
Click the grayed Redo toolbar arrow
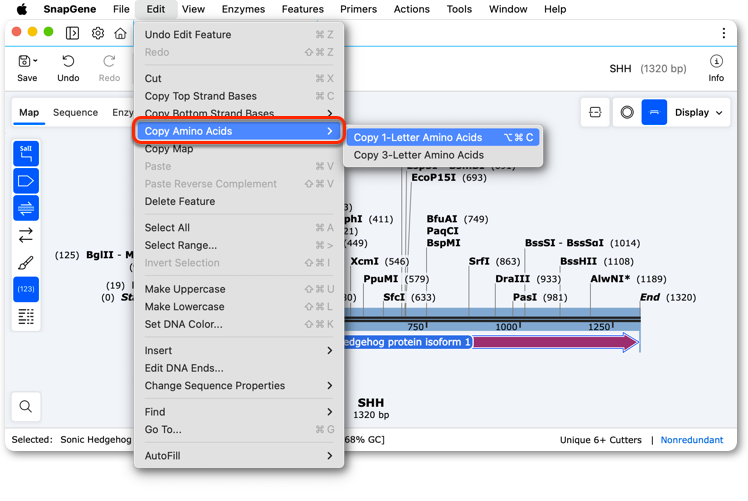(109, 62)
